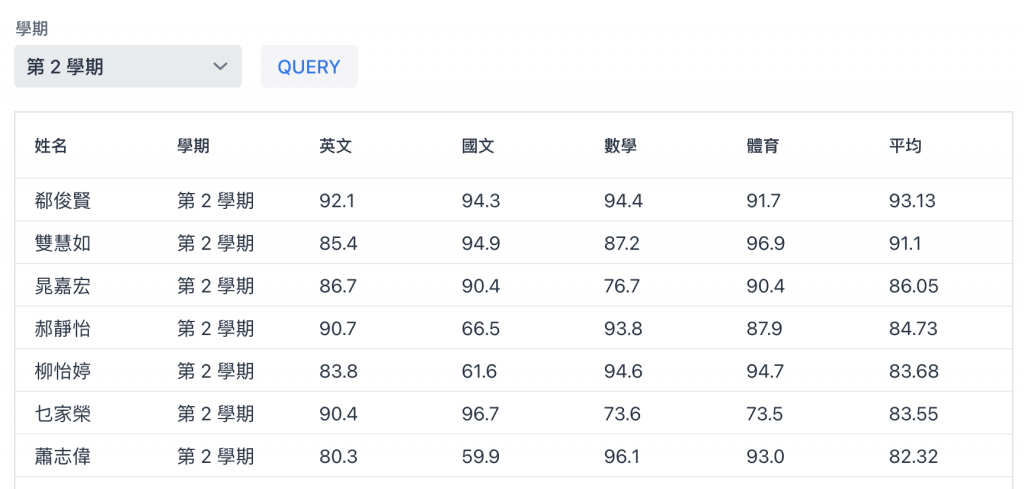This screenshot has height=489, width=1024.
Task: Select the row for 晁嘉宏
Action: click(x=513, y=285)
